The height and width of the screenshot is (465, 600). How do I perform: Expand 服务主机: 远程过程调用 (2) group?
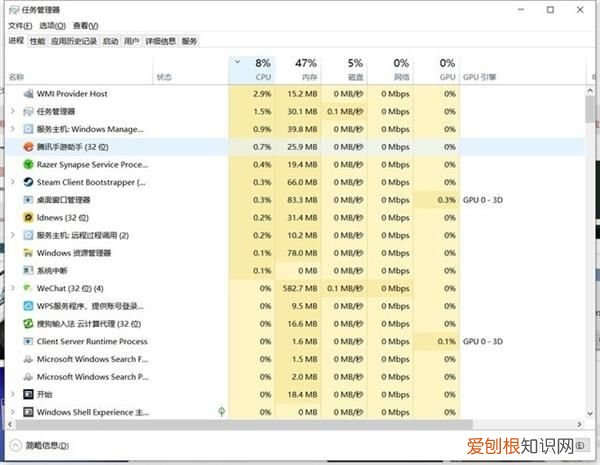pyautogui.click(x=13, y=235)
